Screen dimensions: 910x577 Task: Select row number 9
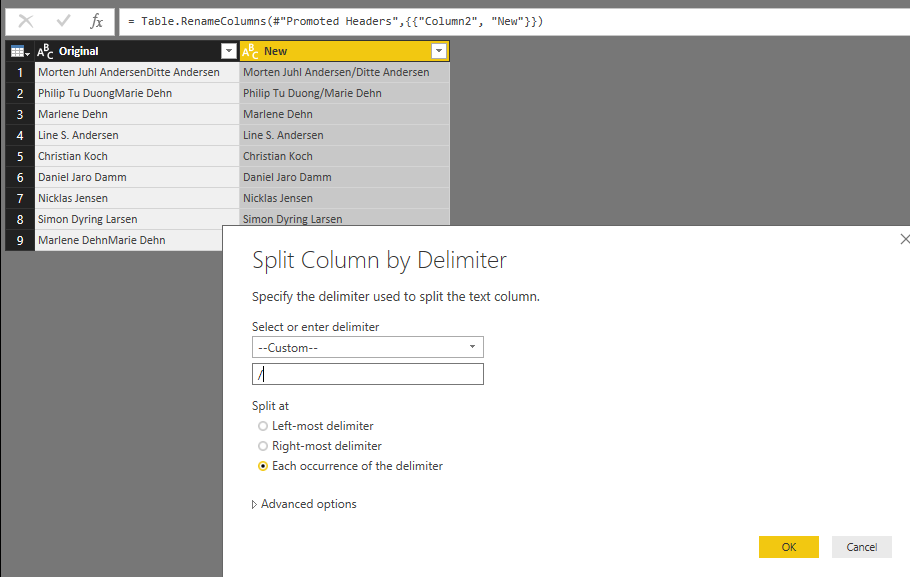click(x=20, y=240)
